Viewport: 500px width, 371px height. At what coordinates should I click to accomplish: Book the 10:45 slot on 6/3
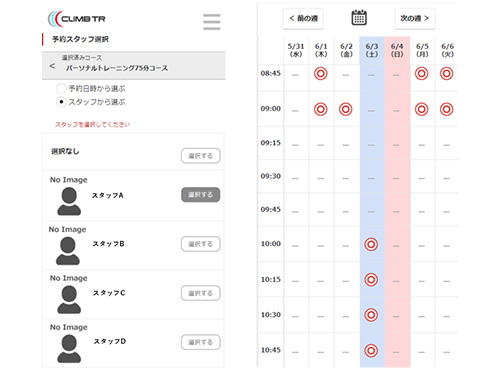click(x=371, y=350)
